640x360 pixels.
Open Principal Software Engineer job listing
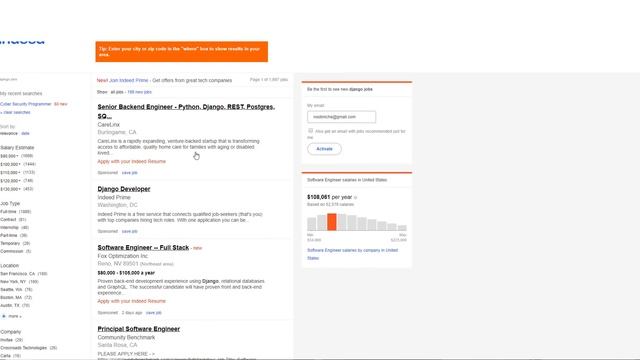point(139,329)
